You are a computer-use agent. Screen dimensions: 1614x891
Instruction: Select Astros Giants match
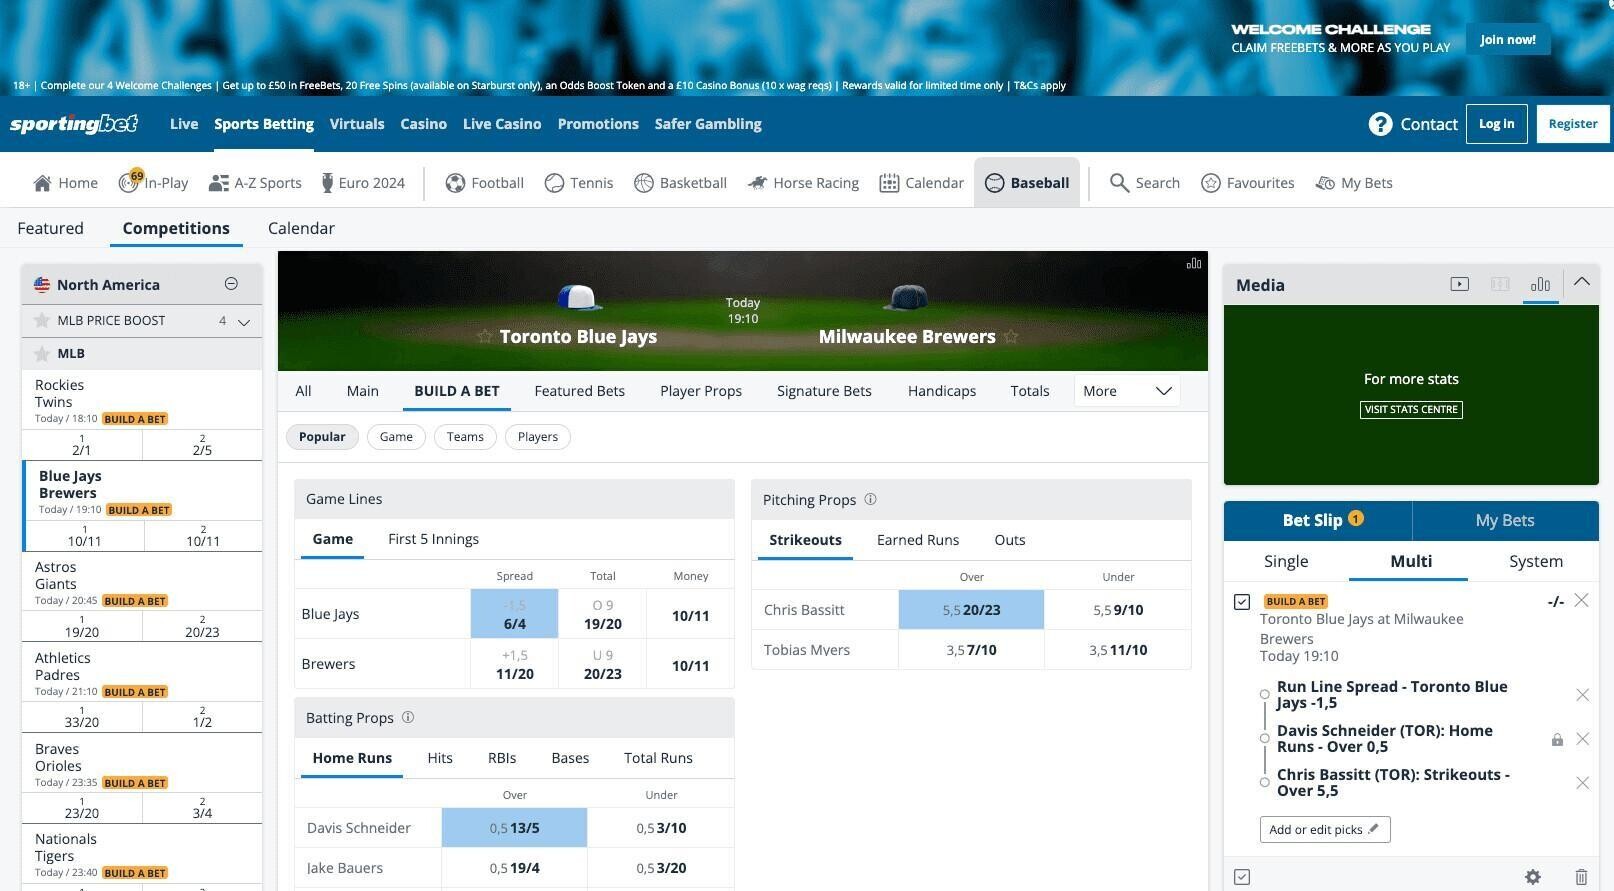click(142, 583)
